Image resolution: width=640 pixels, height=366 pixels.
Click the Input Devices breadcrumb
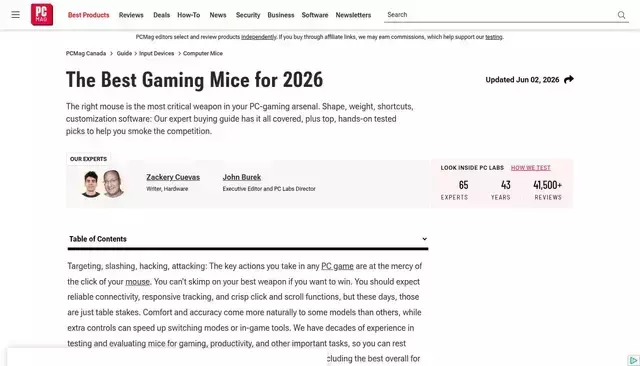pos(156,53)
